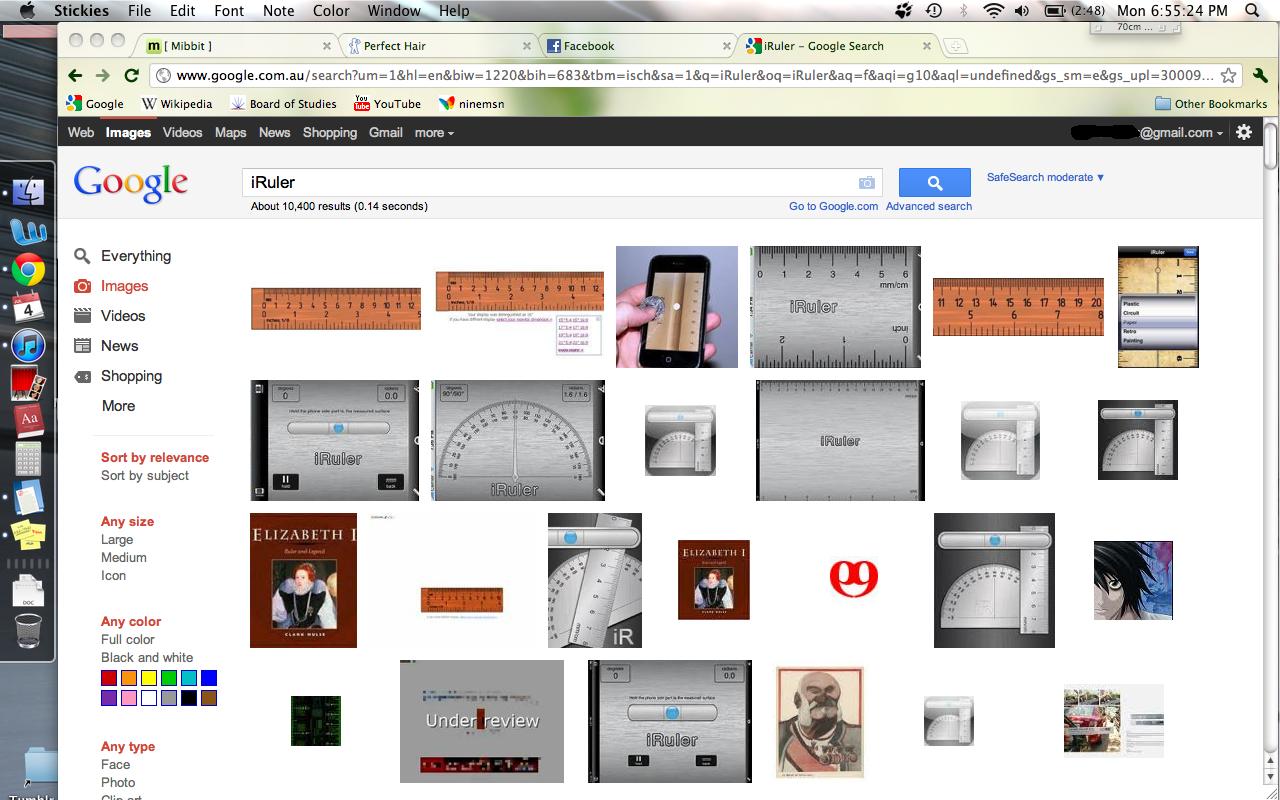Reload the page with refresh icon

pos(131,75)
